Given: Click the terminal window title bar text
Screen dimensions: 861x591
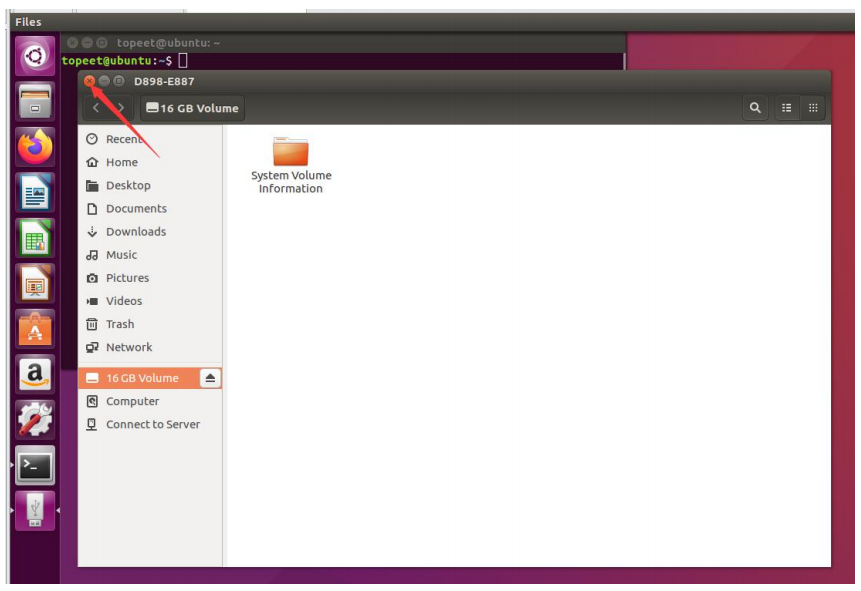Looking at the screenshot, I should [x=168, y=43].
